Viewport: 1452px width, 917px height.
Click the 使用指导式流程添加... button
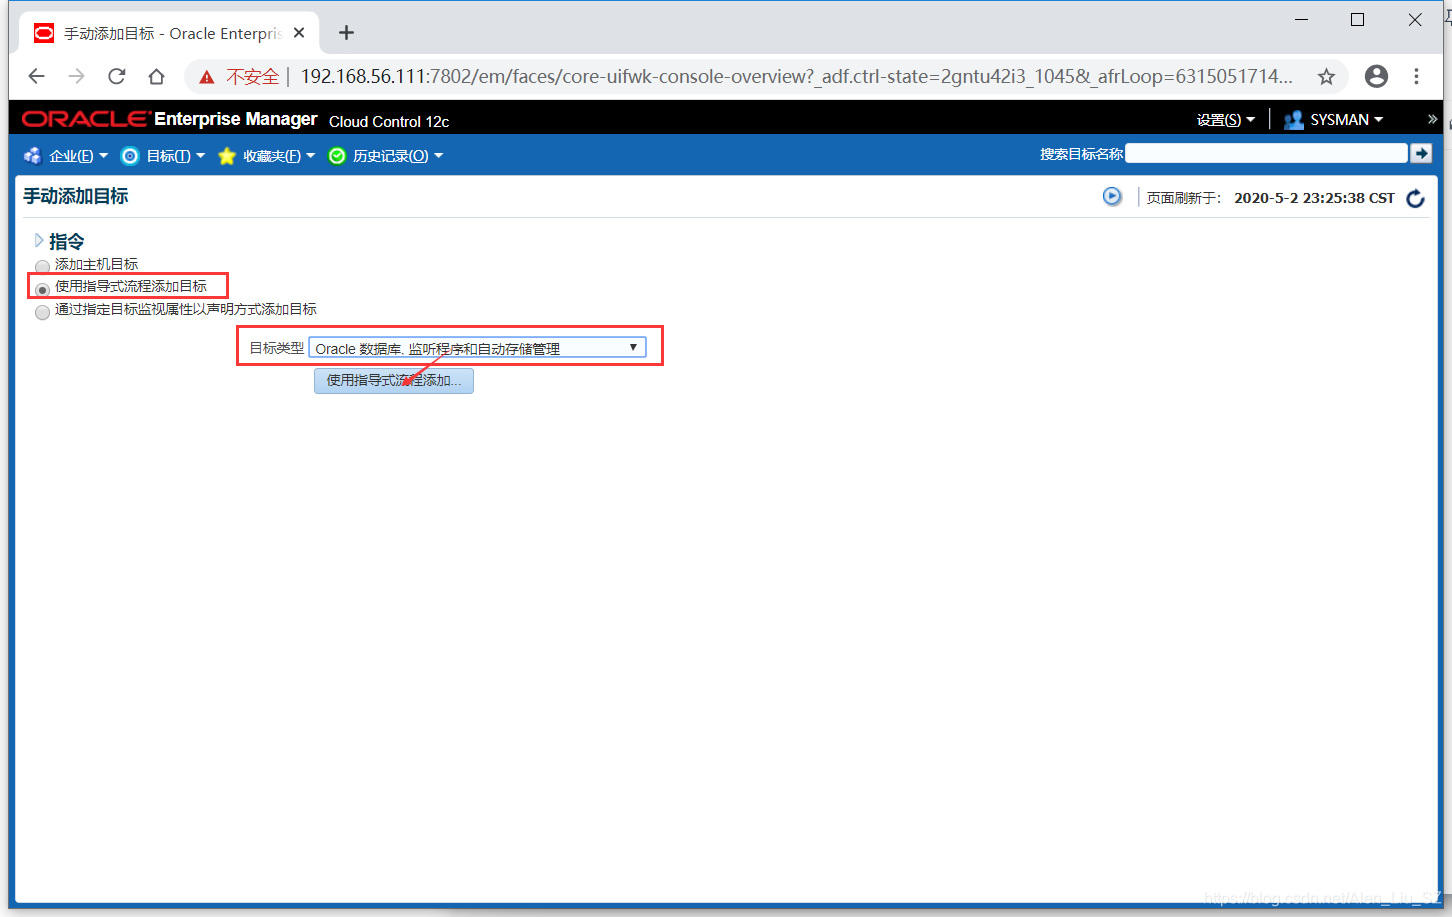(394, 381)
